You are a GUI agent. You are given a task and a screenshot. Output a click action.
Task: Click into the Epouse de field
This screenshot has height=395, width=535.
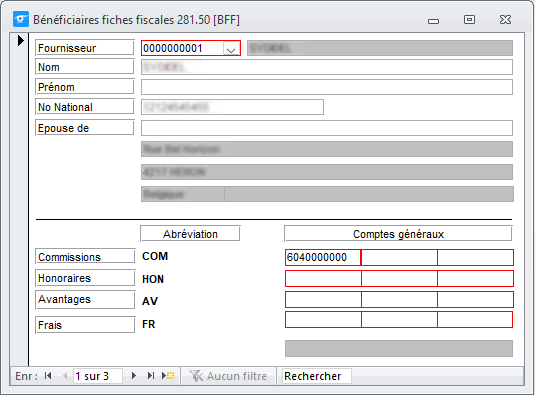327,128
